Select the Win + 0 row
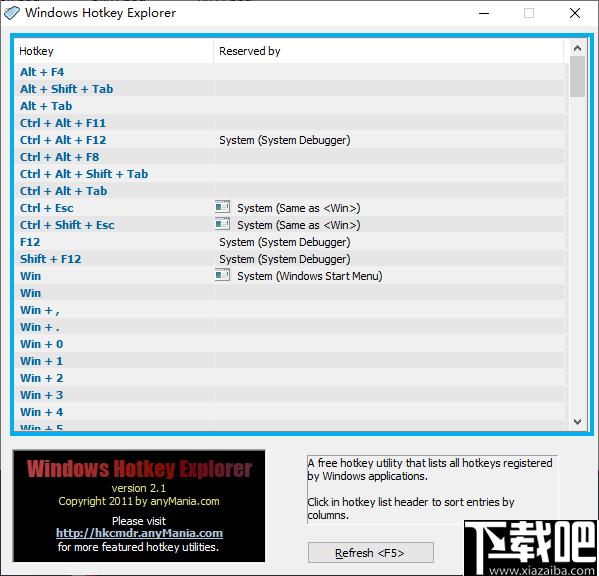599x576 pixels. (290, 344)
